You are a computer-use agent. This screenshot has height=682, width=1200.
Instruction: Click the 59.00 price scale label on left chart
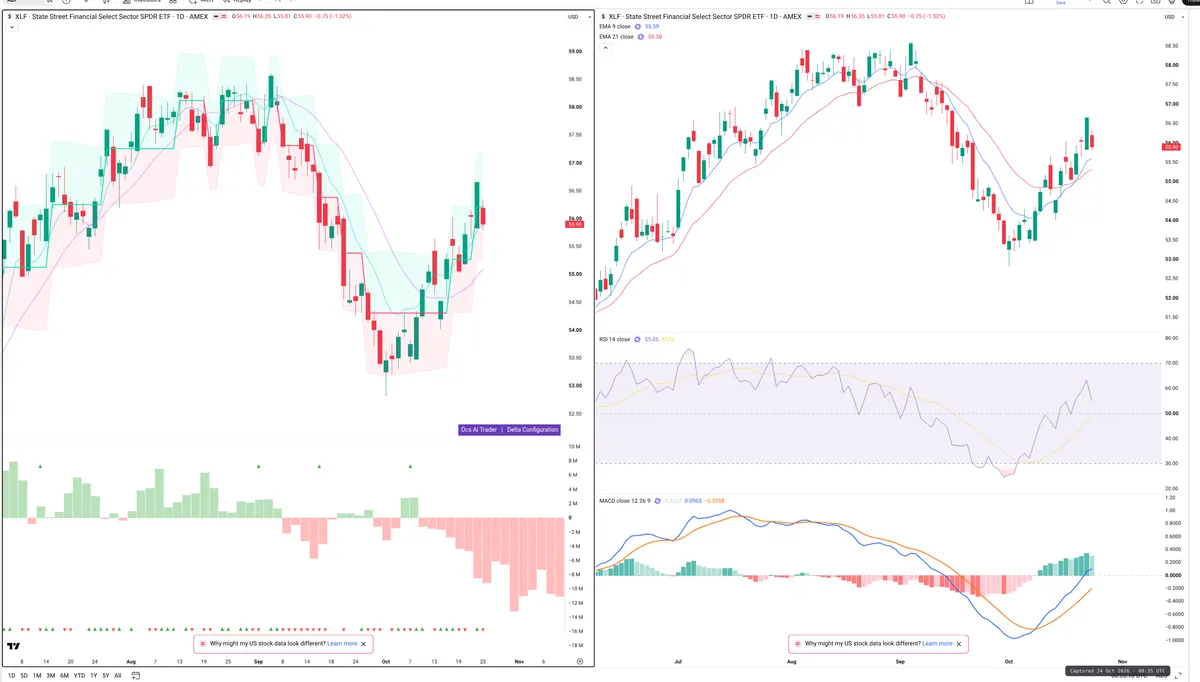tap(575, 51)
